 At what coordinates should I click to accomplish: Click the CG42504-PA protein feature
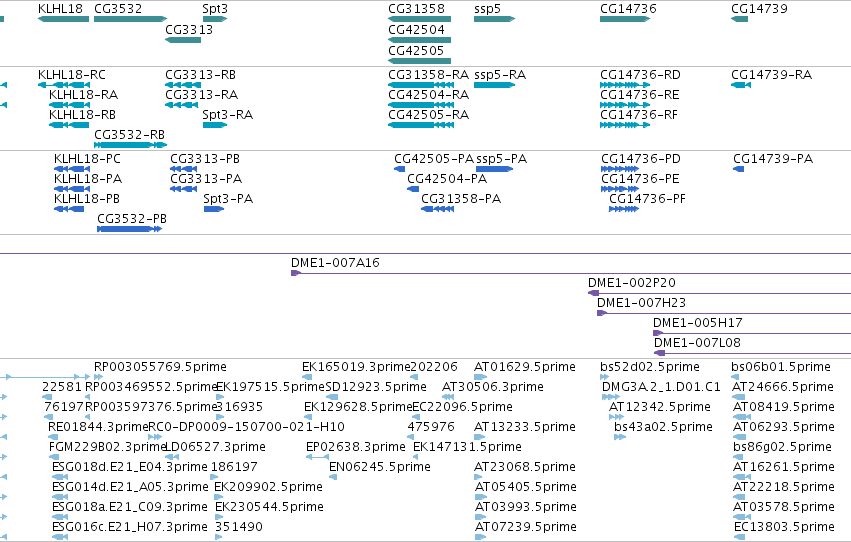(x=413, y=189)
